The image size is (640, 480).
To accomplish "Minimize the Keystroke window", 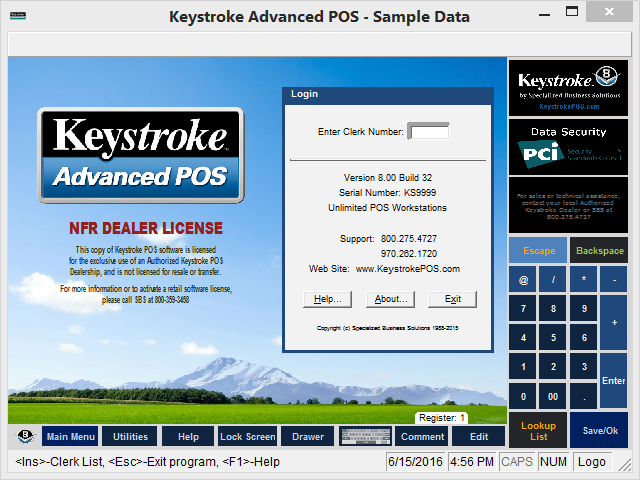I will [x=544, y=15].
